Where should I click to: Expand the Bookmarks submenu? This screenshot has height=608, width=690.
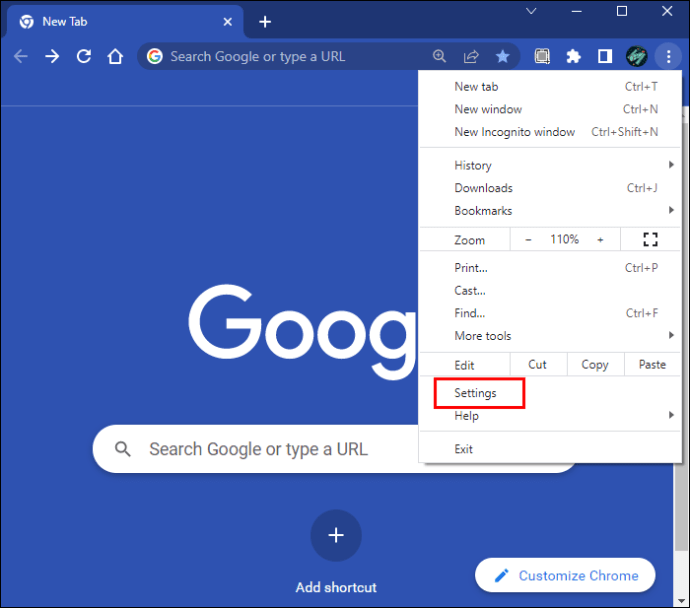(550, 211)
